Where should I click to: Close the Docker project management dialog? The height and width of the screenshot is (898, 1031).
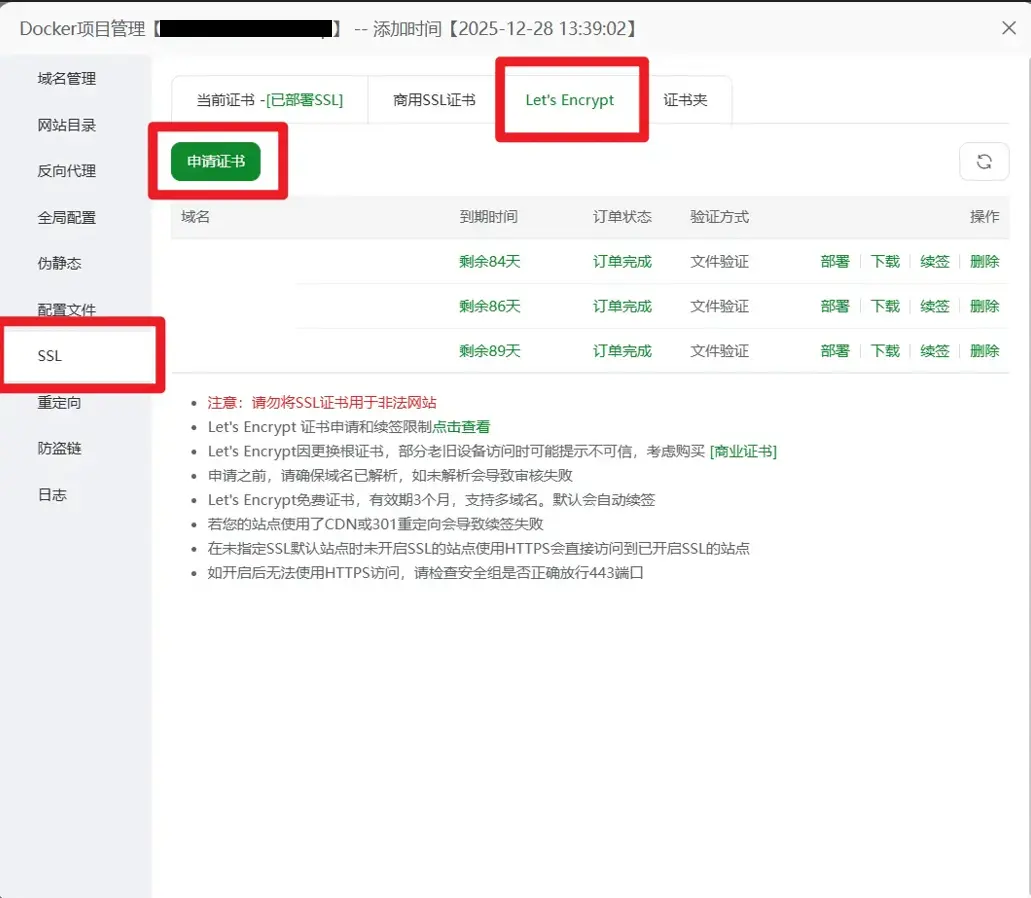(x=1009, y=28)
